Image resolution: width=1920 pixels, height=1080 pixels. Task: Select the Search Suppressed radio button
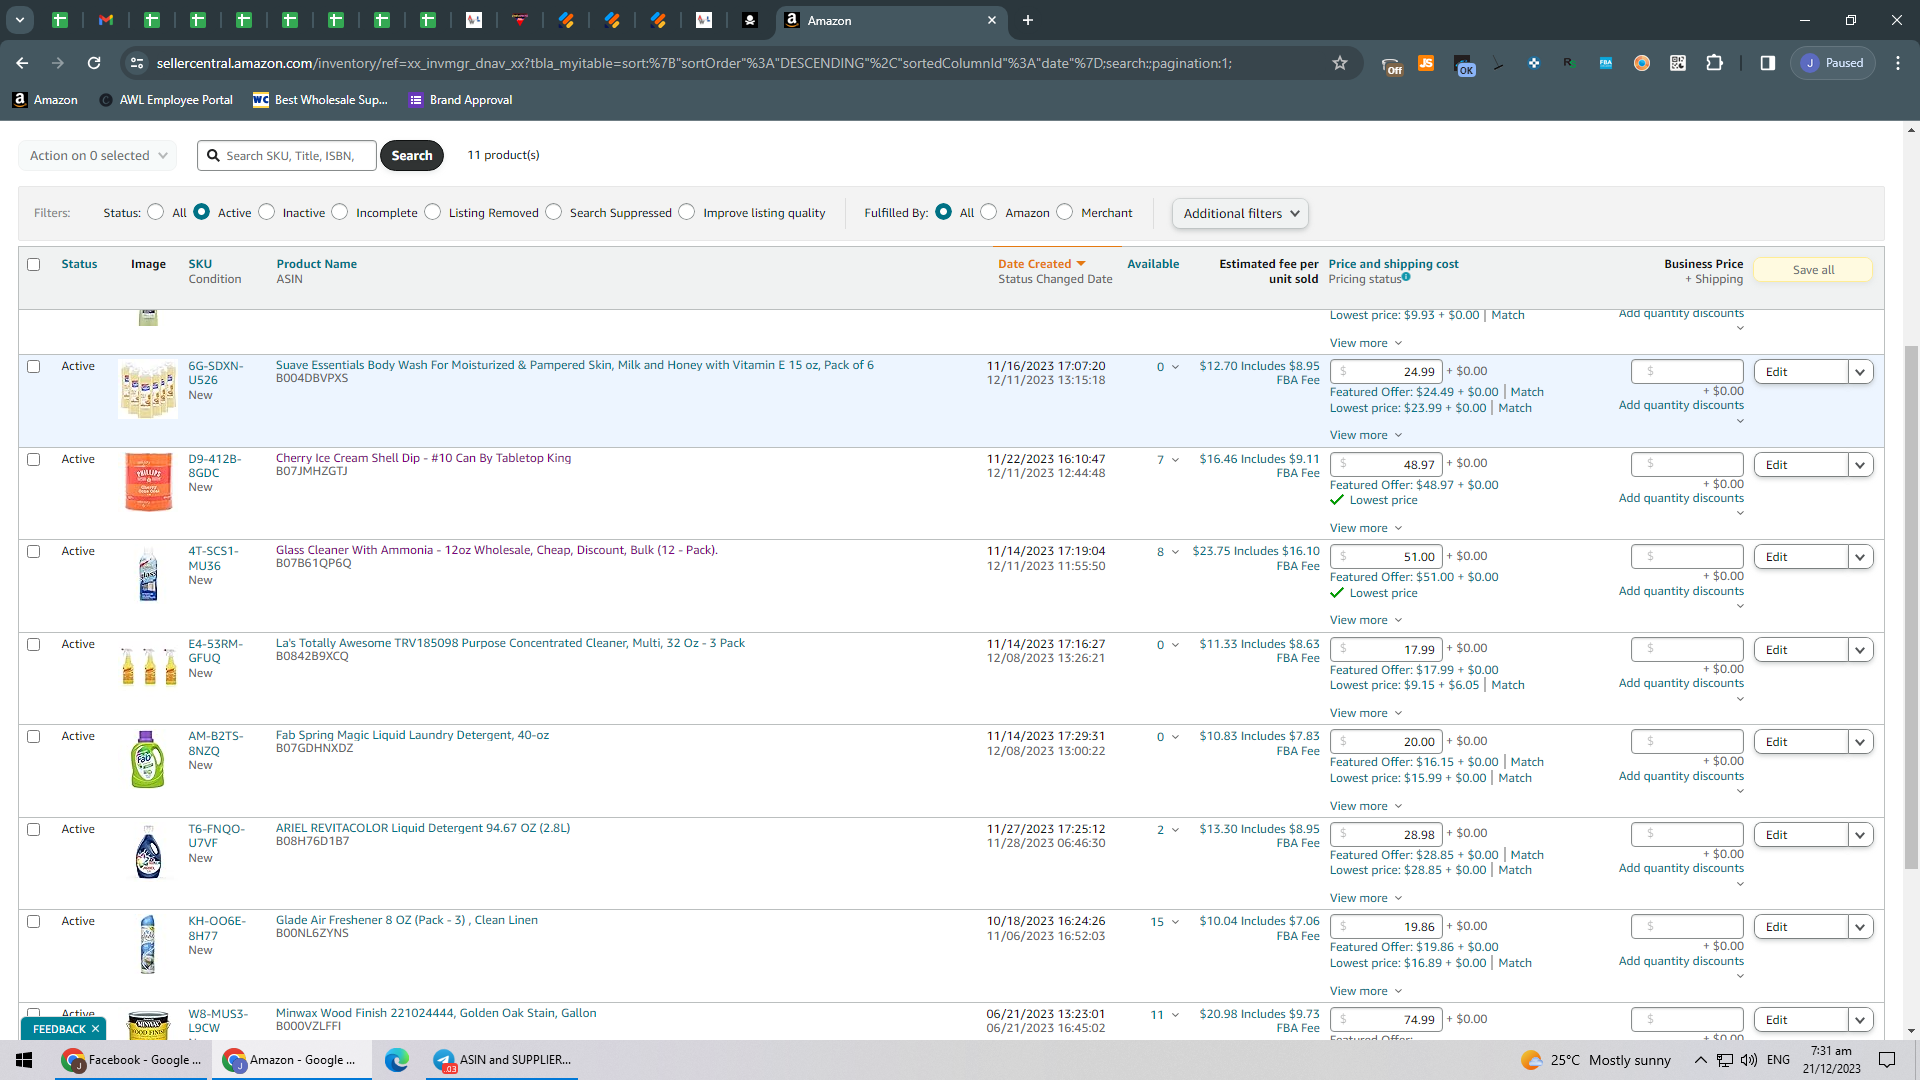(x=554, y=212)
